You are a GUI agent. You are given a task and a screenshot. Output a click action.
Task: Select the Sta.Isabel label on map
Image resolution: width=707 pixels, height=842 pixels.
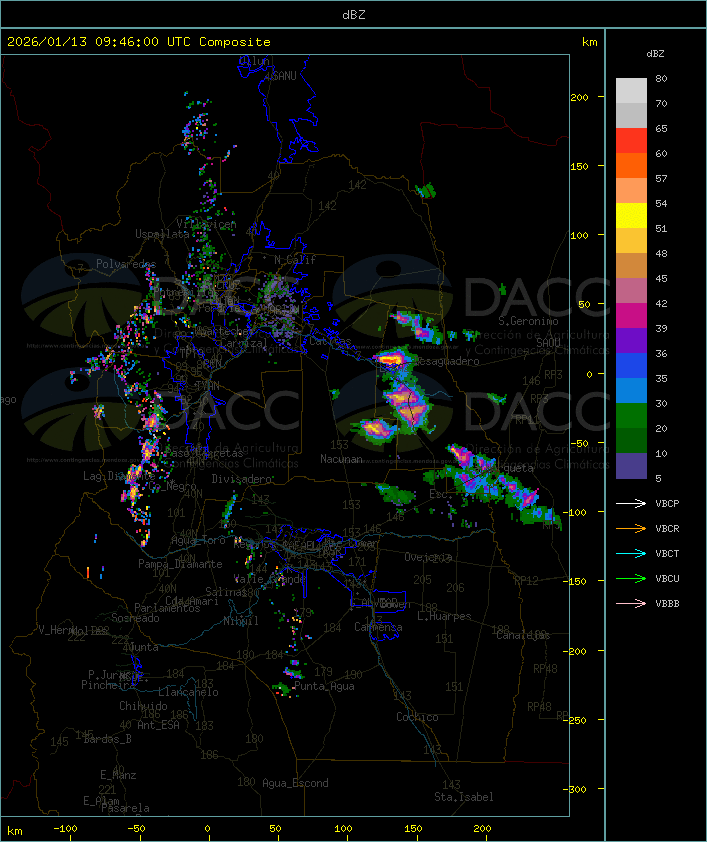(x=463, y=797)
